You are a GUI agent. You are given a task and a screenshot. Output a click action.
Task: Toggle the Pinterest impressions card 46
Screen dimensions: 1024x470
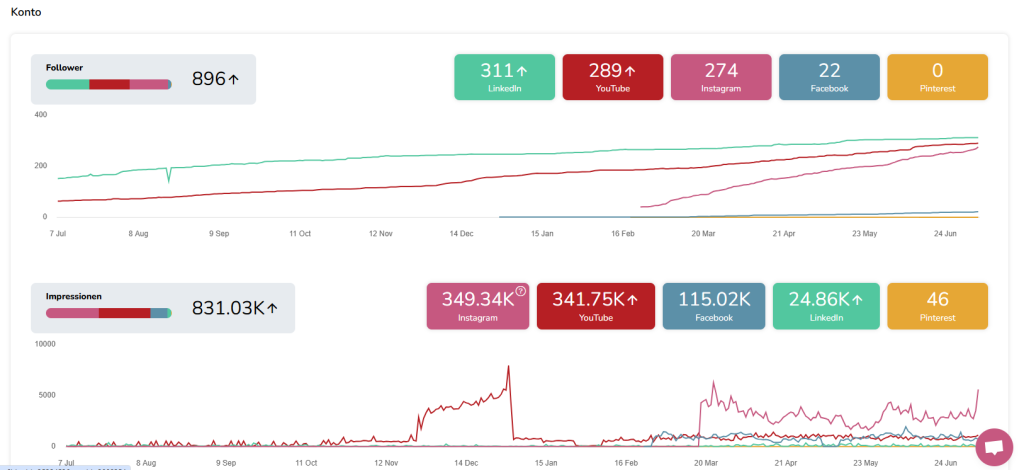point(937,305)
